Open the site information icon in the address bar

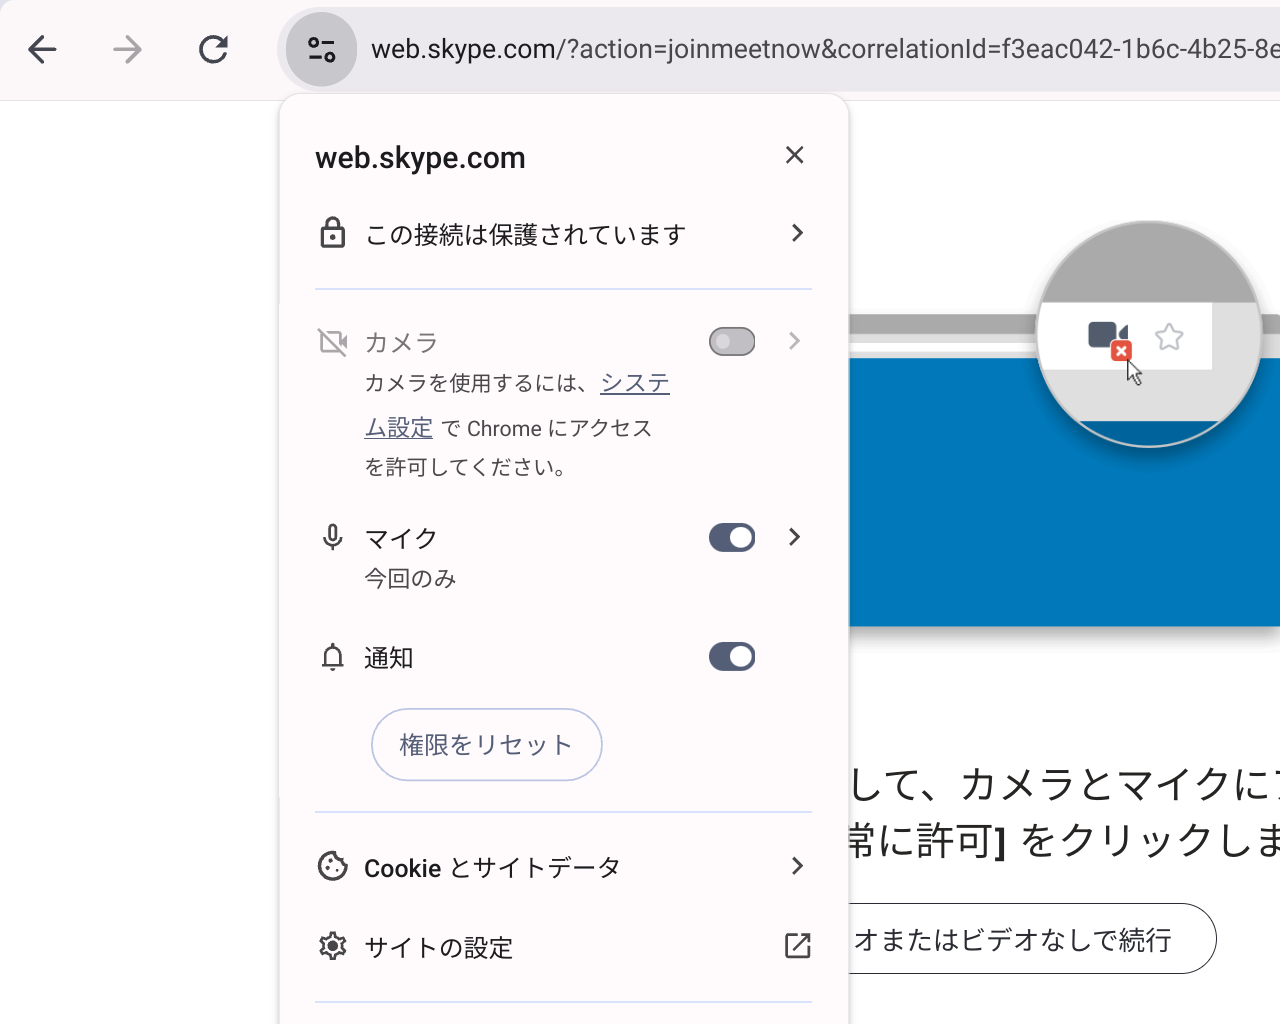[320, 49]
